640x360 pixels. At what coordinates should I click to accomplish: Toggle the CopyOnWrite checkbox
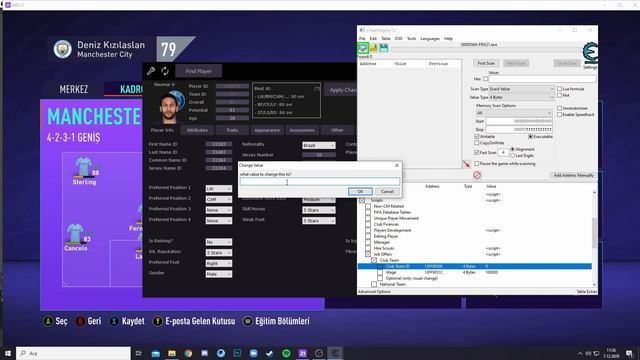(476, 143)
